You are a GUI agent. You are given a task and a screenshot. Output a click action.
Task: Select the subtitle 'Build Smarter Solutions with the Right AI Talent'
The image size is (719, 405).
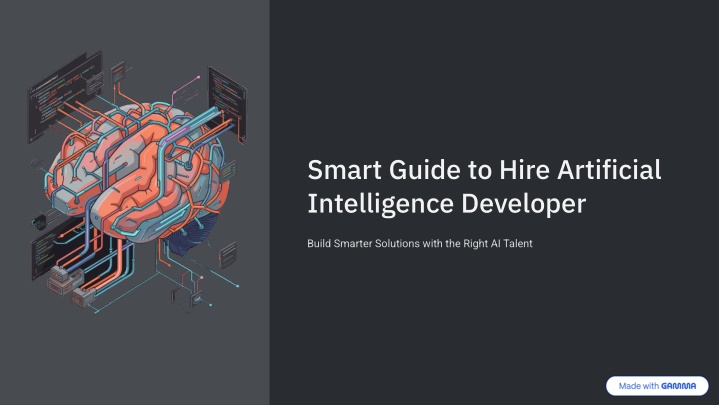tap(420, 244)
